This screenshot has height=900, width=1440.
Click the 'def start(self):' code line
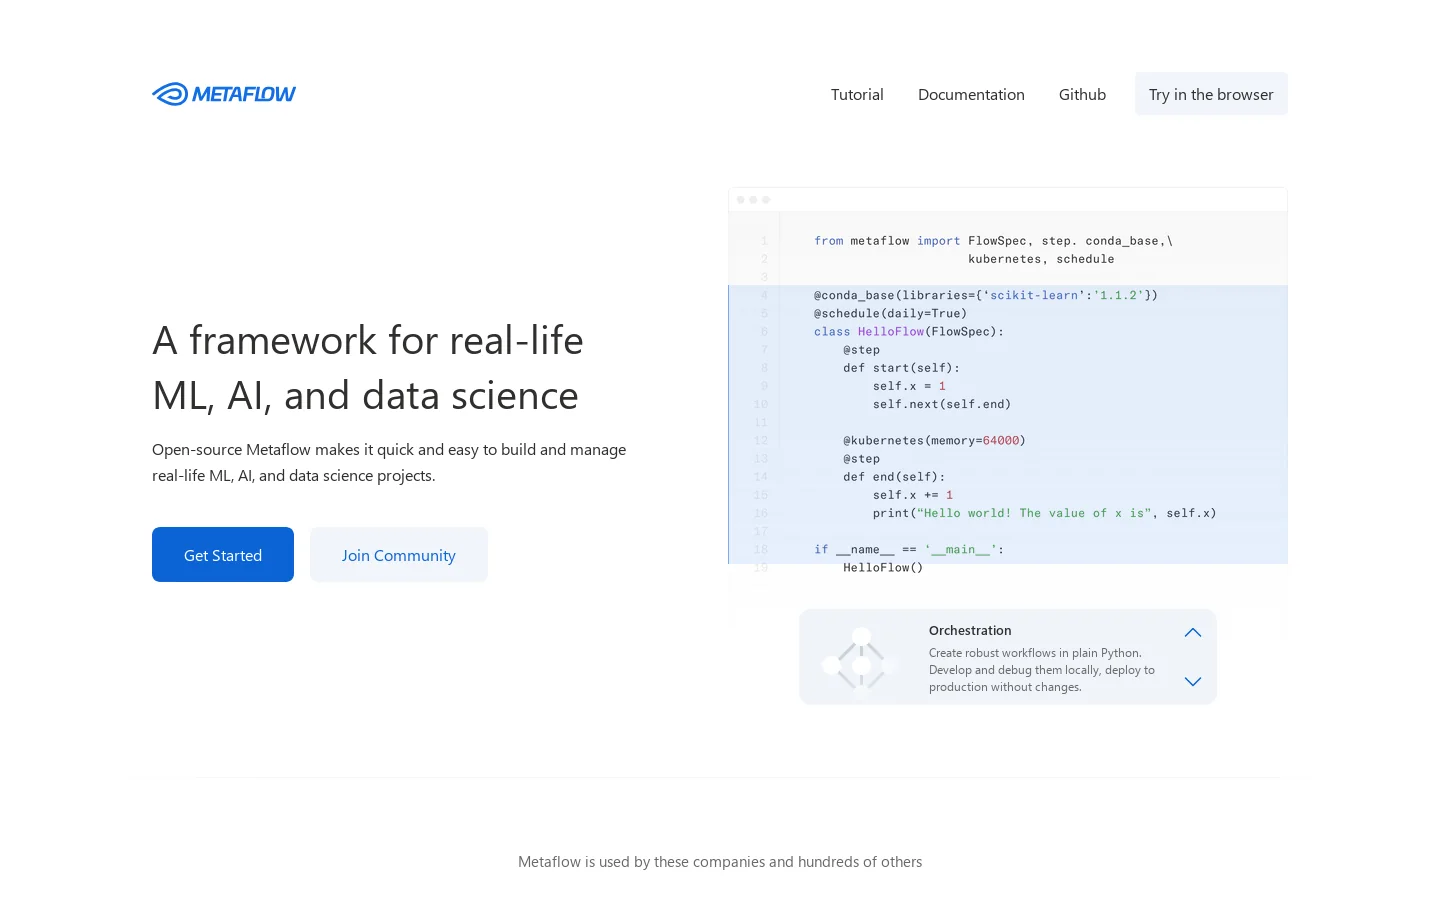(901, 368)
